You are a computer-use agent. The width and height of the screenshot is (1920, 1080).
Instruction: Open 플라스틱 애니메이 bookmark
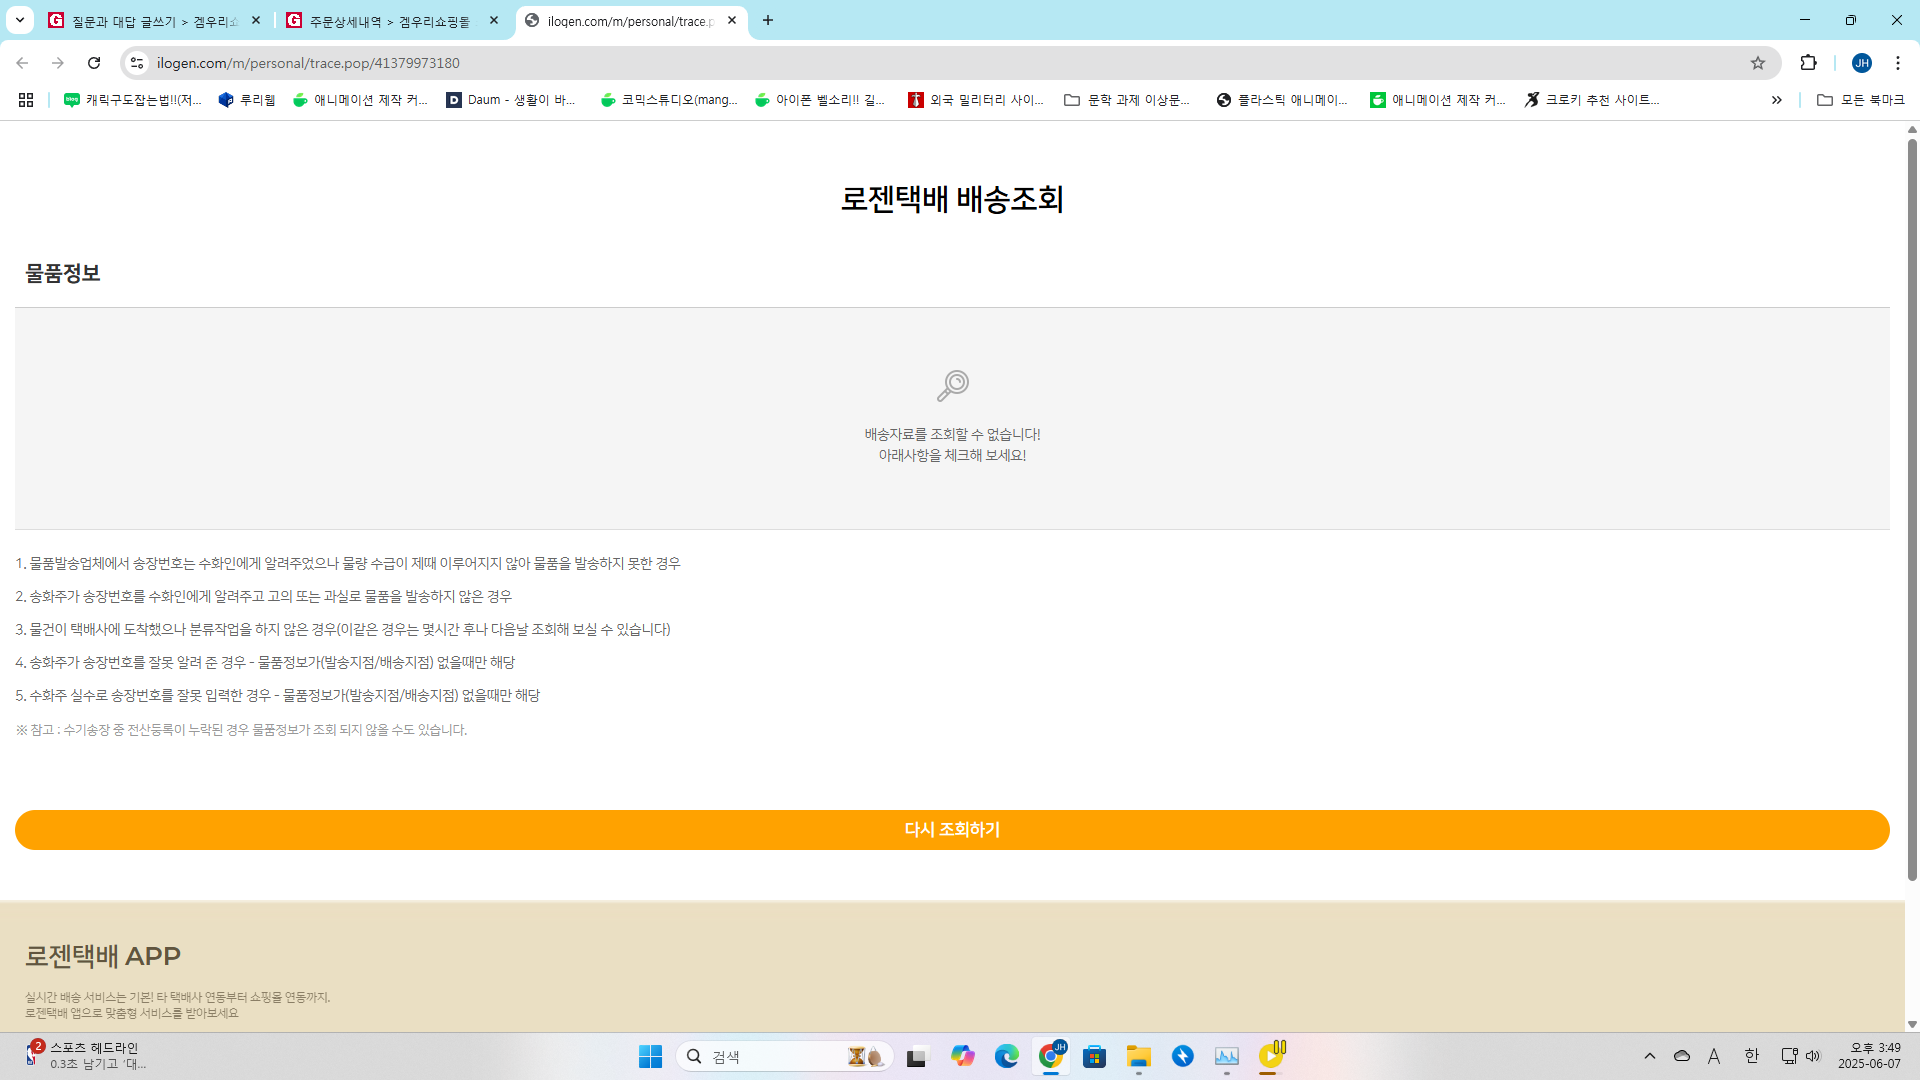coord(1282,100)
